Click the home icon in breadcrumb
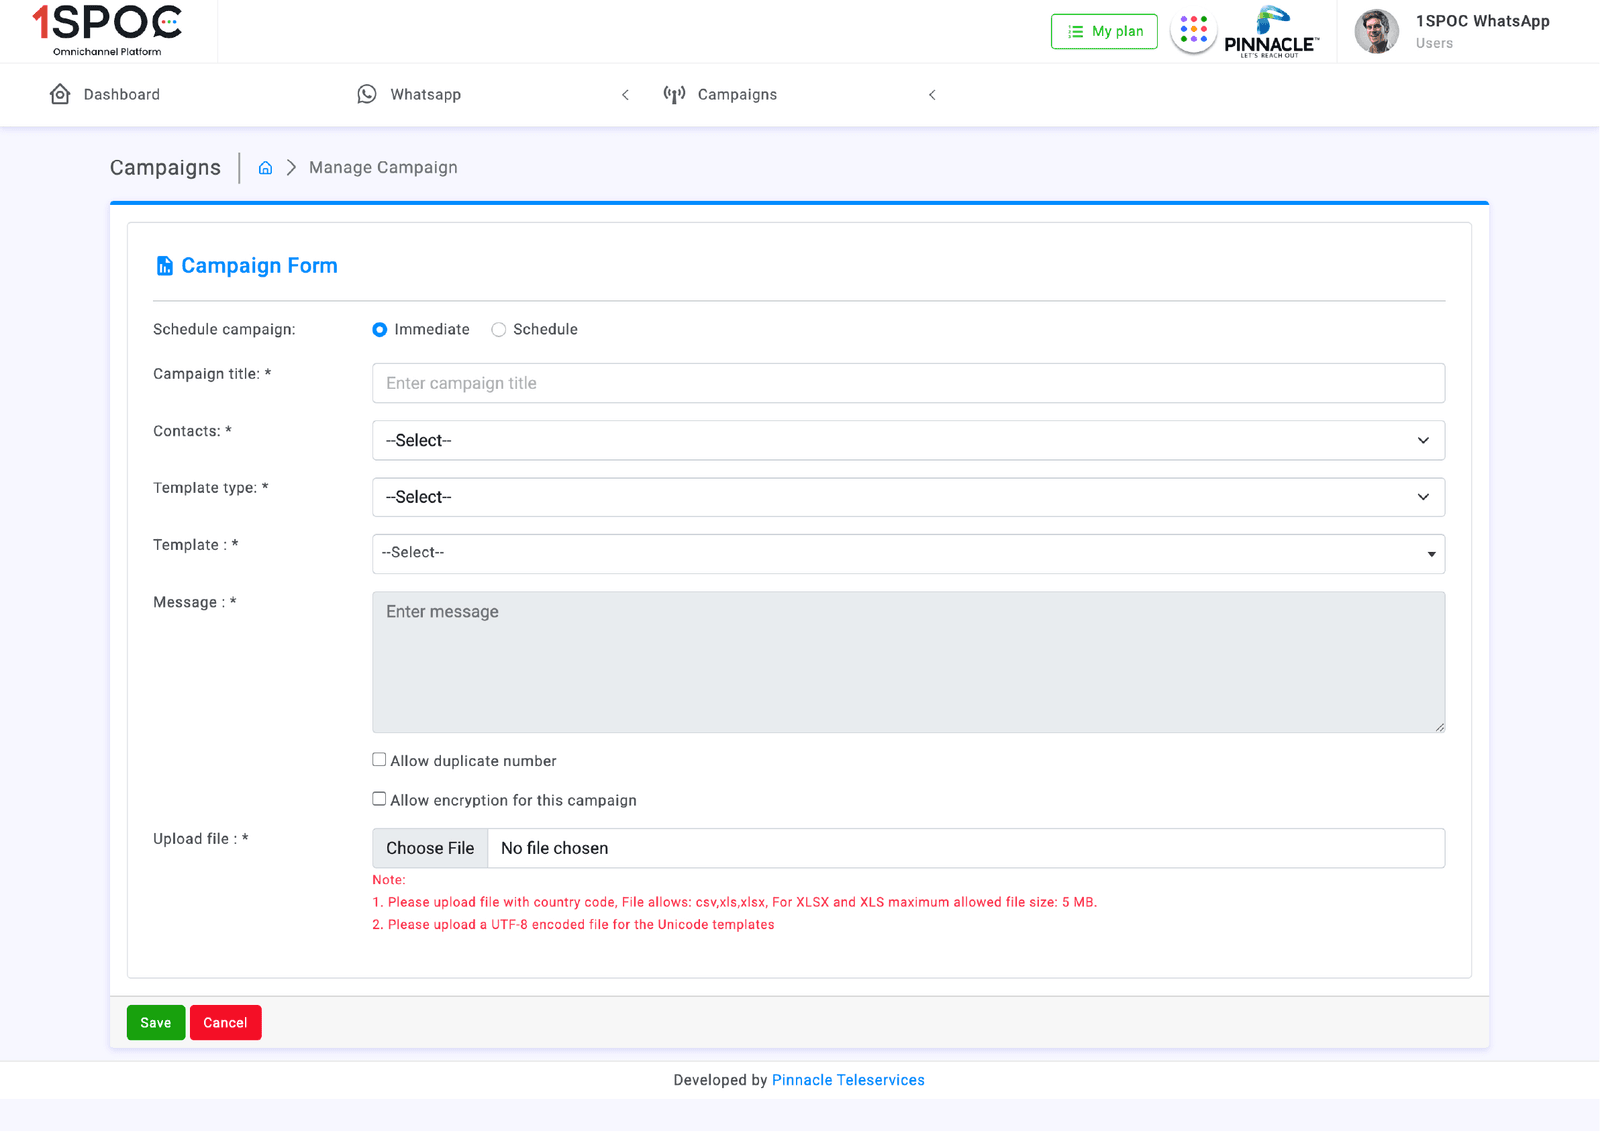The width and height of the screenshot is (1600, 1132). (x=265, y=168)
